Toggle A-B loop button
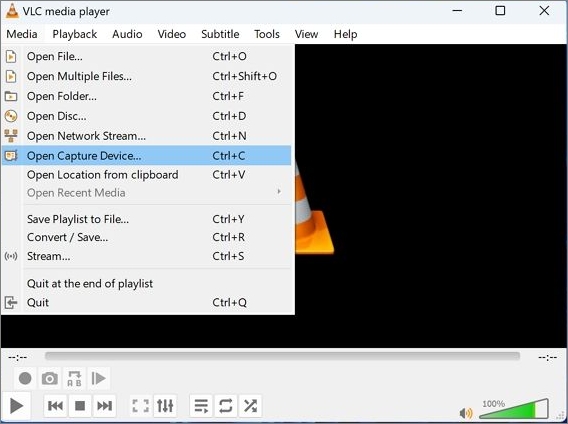568x424 pixels. [74, 378]
